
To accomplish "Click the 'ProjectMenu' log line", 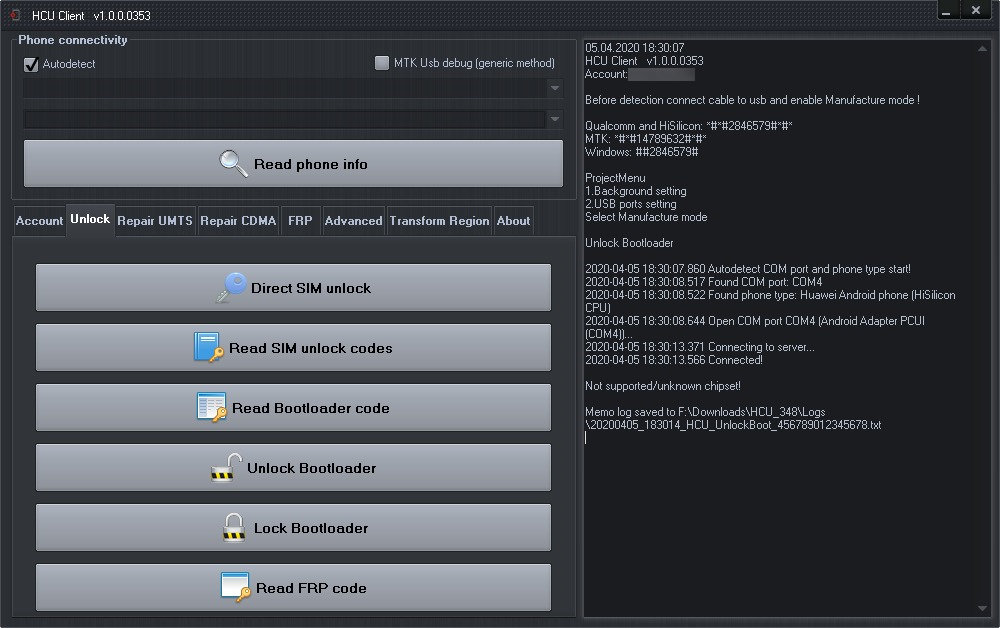I will 615,178.
